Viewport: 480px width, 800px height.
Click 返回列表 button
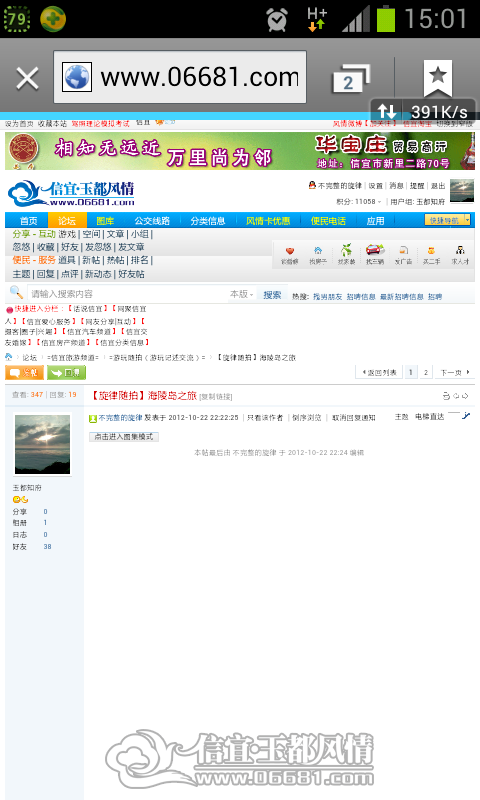tap(379, 372)
